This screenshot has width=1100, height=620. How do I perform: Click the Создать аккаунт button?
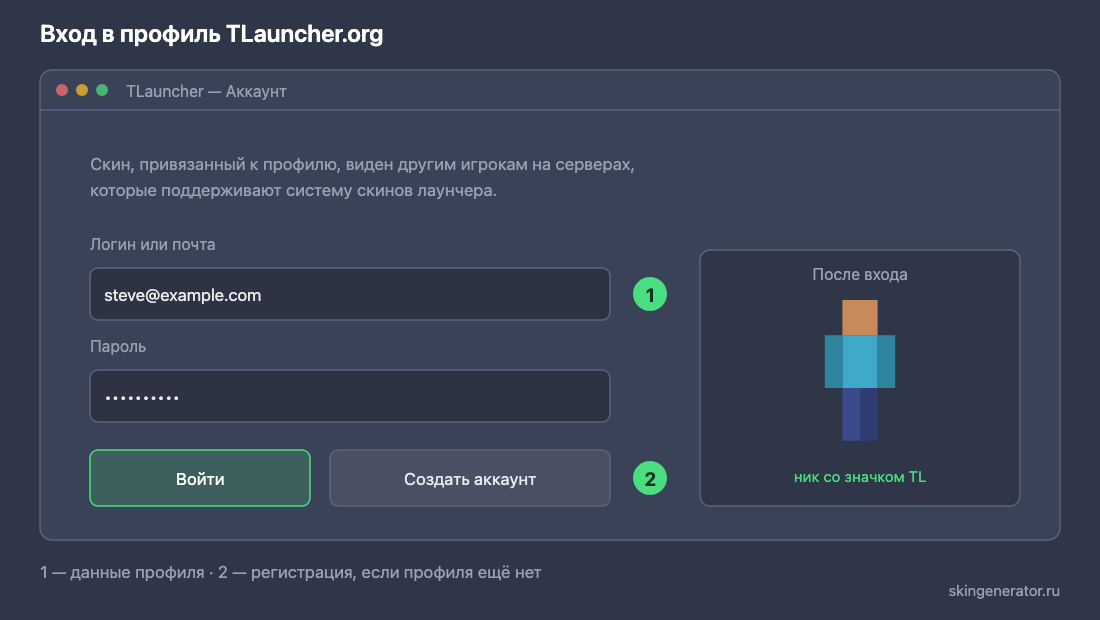(470, 478)
